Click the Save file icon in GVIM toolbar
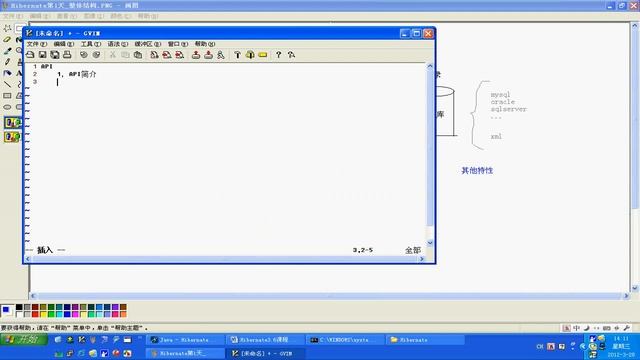The width and height of the screenshot is (640, 360). [42, 55]
